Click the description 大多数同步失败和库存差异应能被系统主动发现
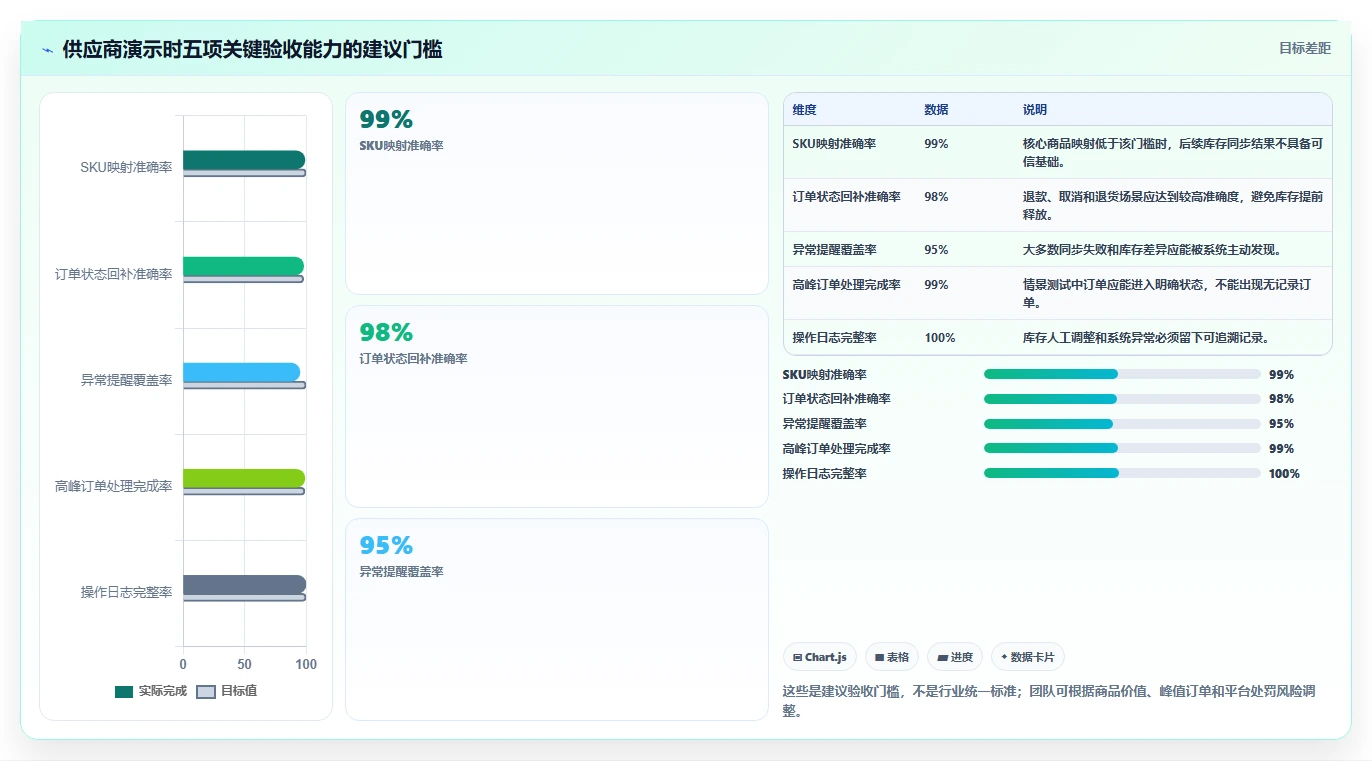Viewport: 1372px width, 761px height. pyautogui.click(x=1152, y=250)
